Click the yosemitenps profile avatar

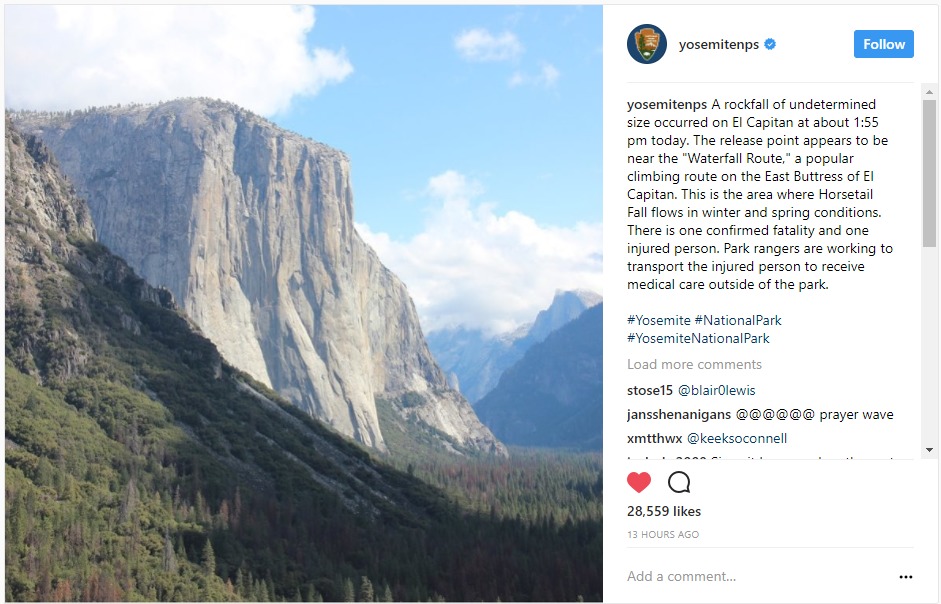[646, 44]
